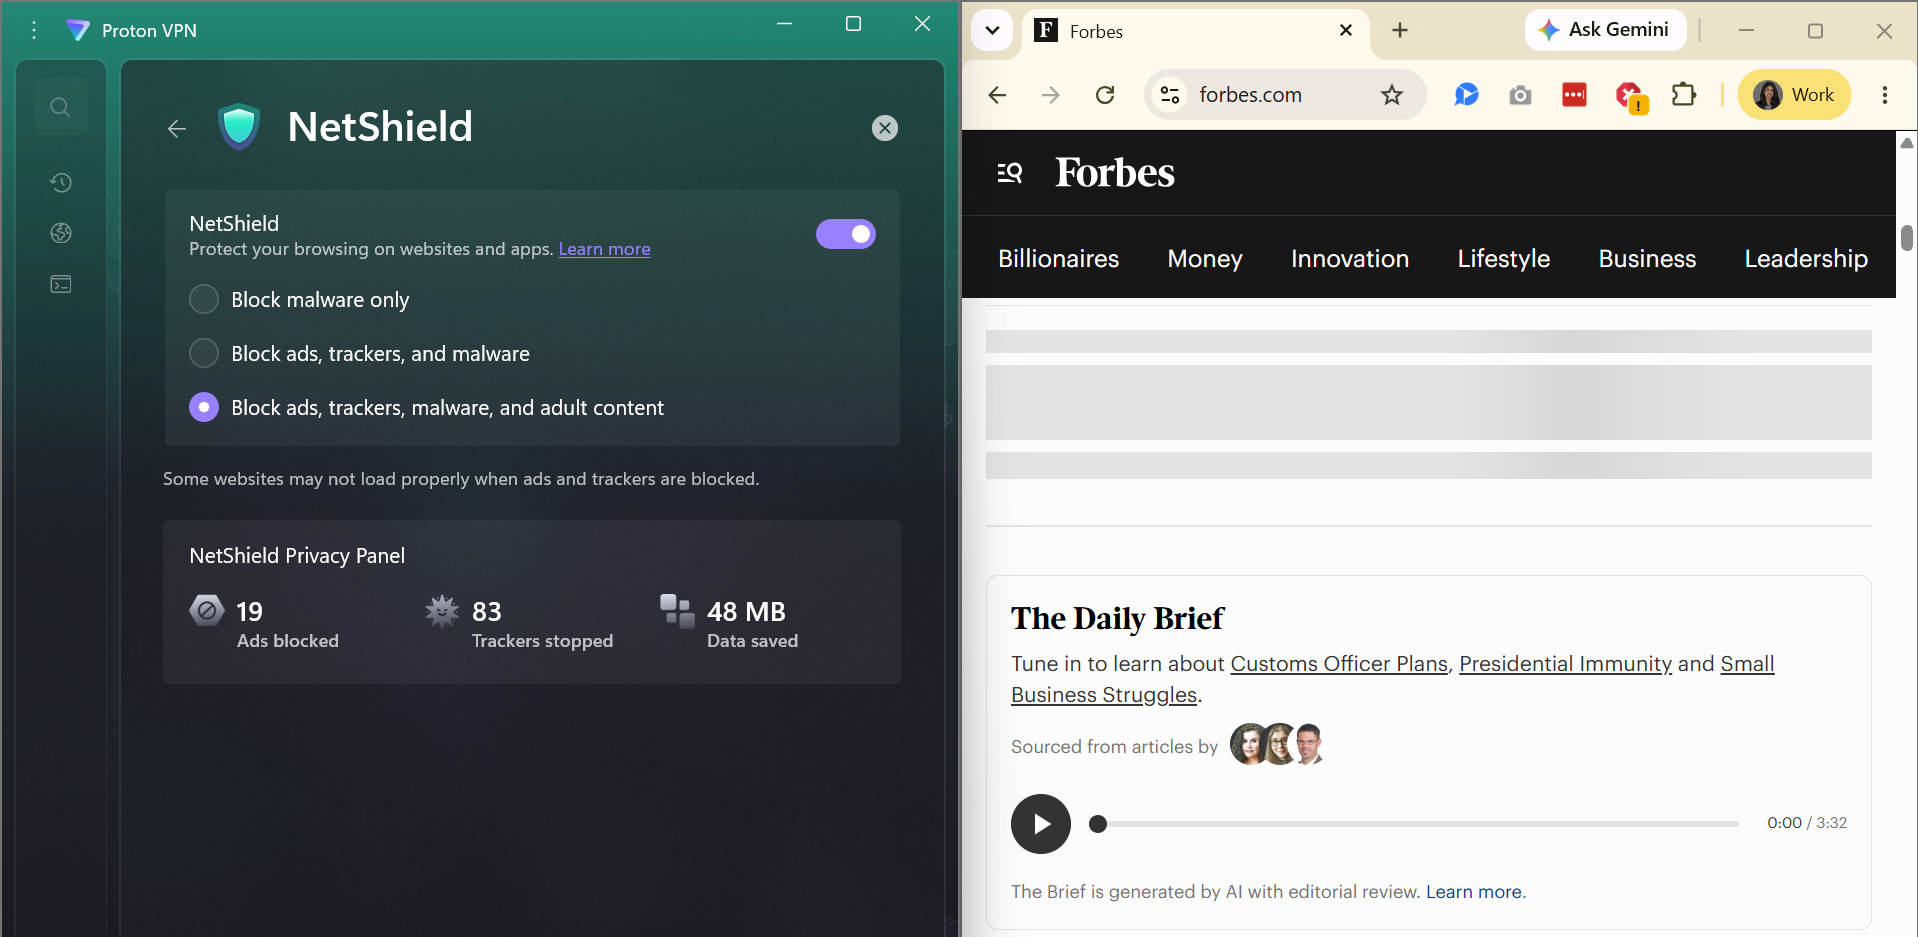1918x937 pixels.
Task: Click the red password manager extension icon
Action: point(1574,95)
